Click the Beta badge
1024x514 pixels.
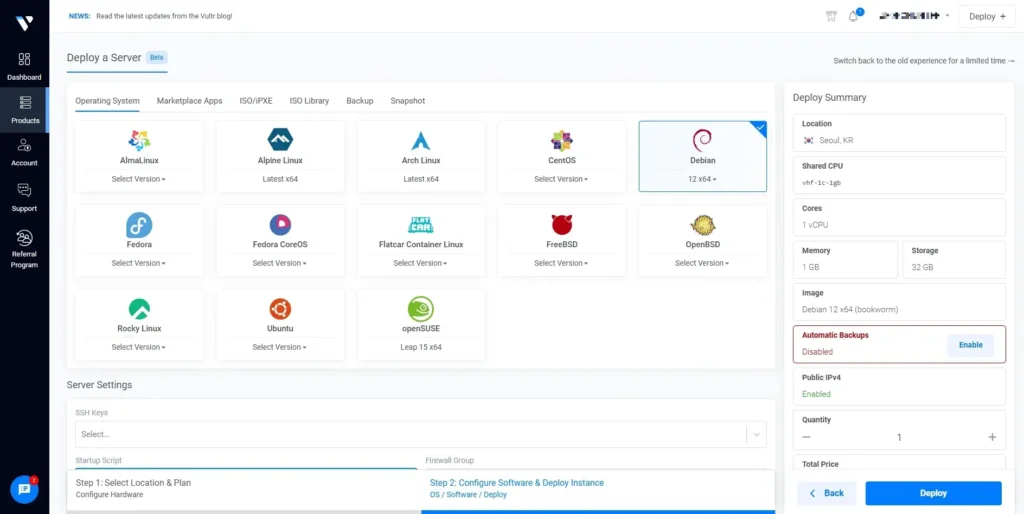(157, 57)
